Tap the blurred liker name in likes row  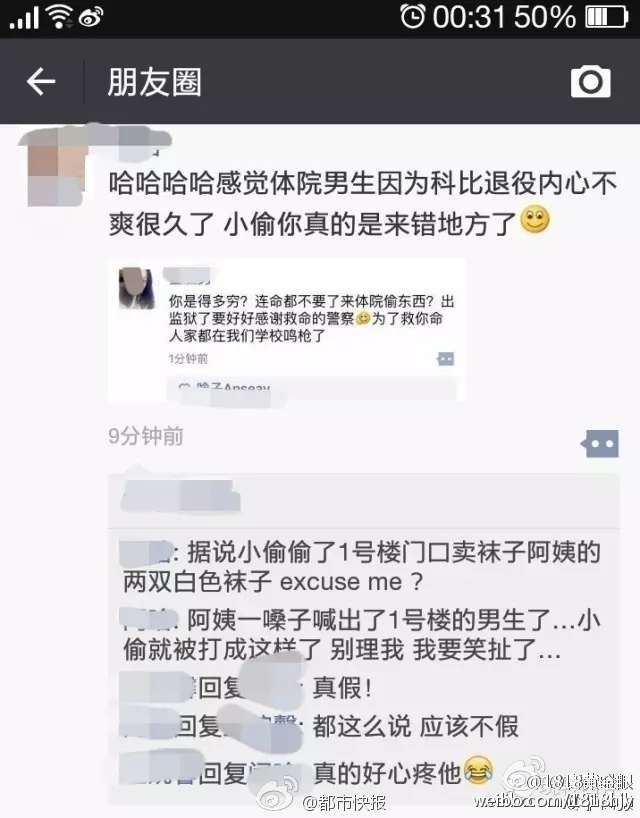point(180,498)
